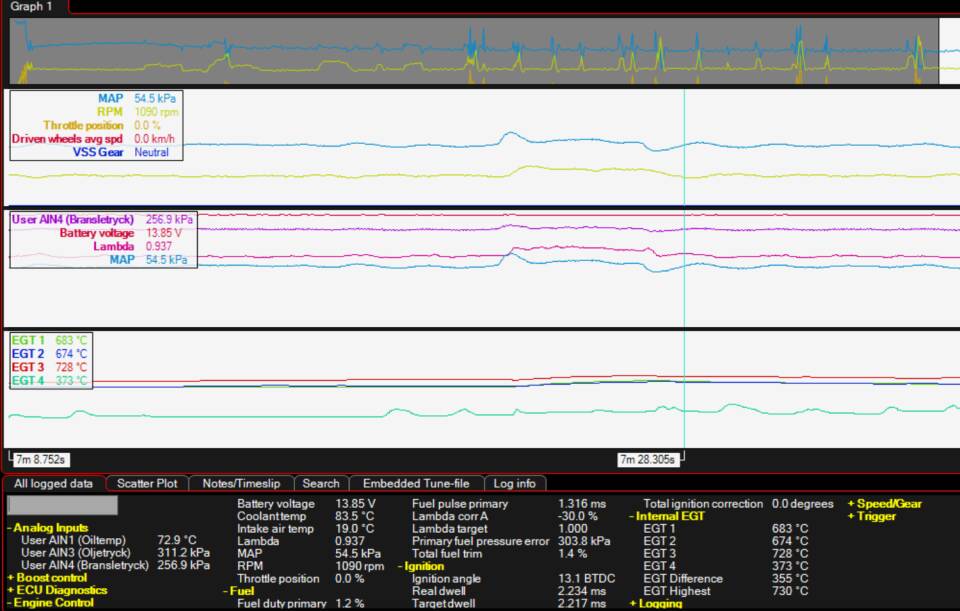Image resolution: width=960 pixels, height=611 pixels.
Task: Expand the ECU Diagnostics group
Action: click(56, 591)
